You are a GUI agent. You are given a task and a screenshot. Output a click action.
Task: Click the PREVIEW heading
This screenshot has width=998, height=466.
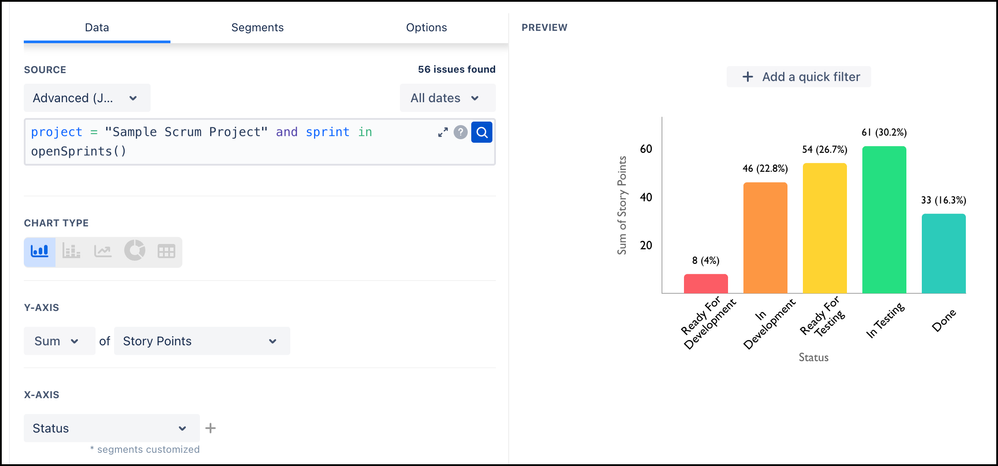545,28
